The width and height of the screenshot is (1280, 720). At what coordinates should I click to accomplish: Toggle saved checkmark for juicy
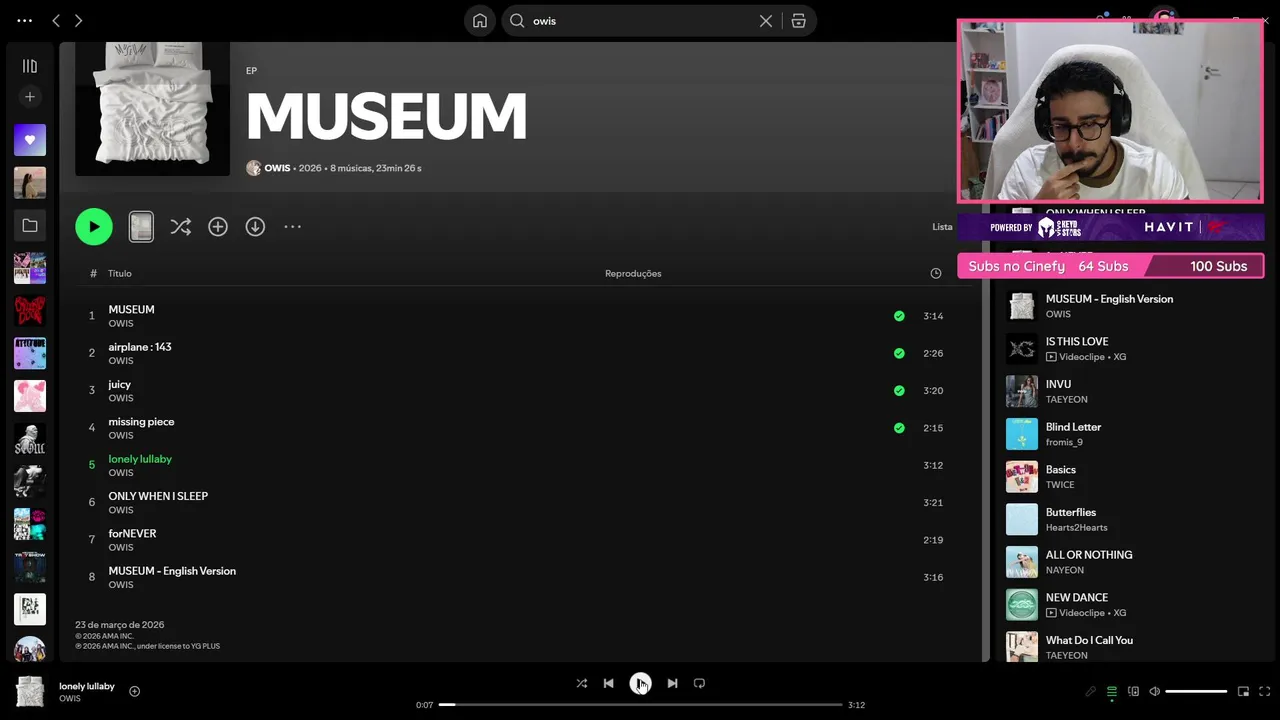click(x=899, y=390)
